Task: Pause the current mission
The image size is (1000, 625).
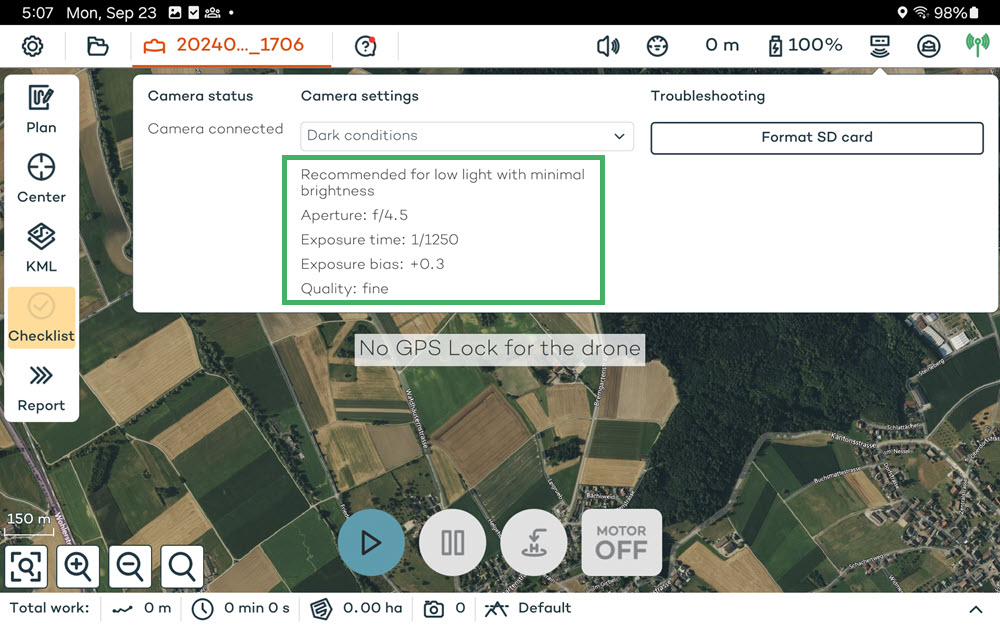Action: tap(452, 542)
